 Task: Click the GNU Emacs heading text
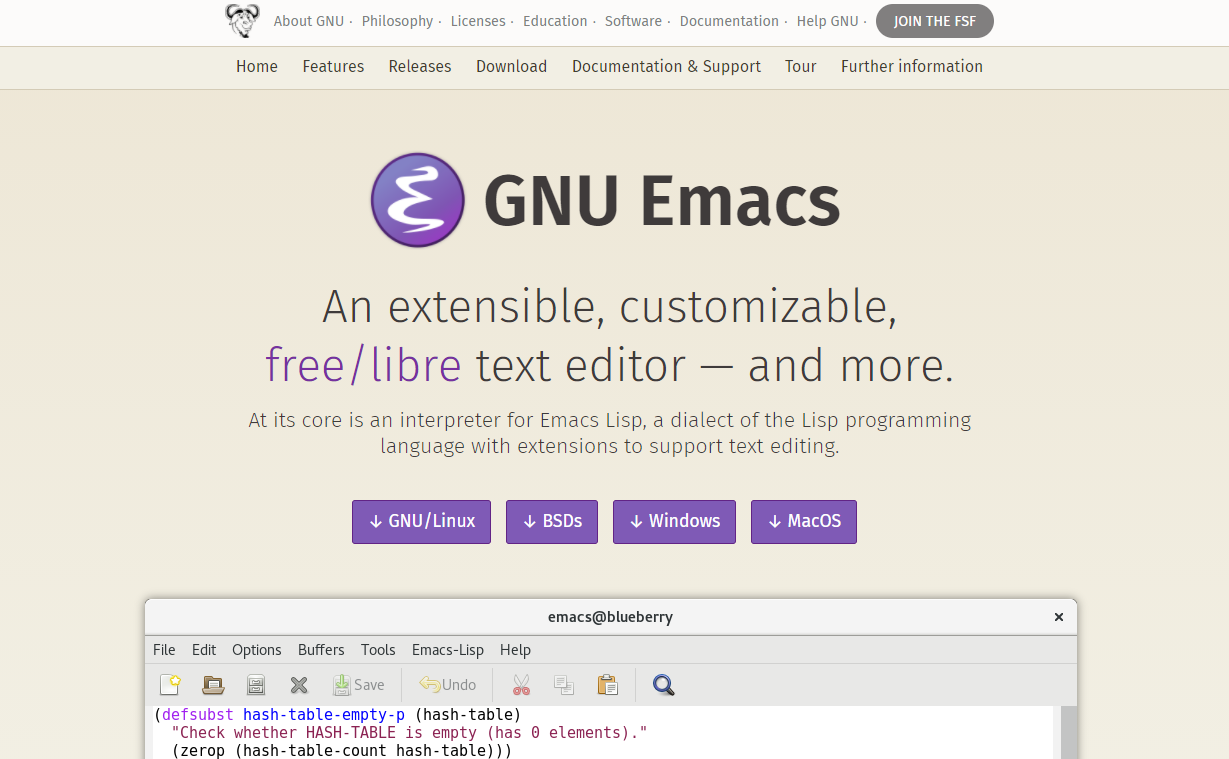click(x=662, y=200)
